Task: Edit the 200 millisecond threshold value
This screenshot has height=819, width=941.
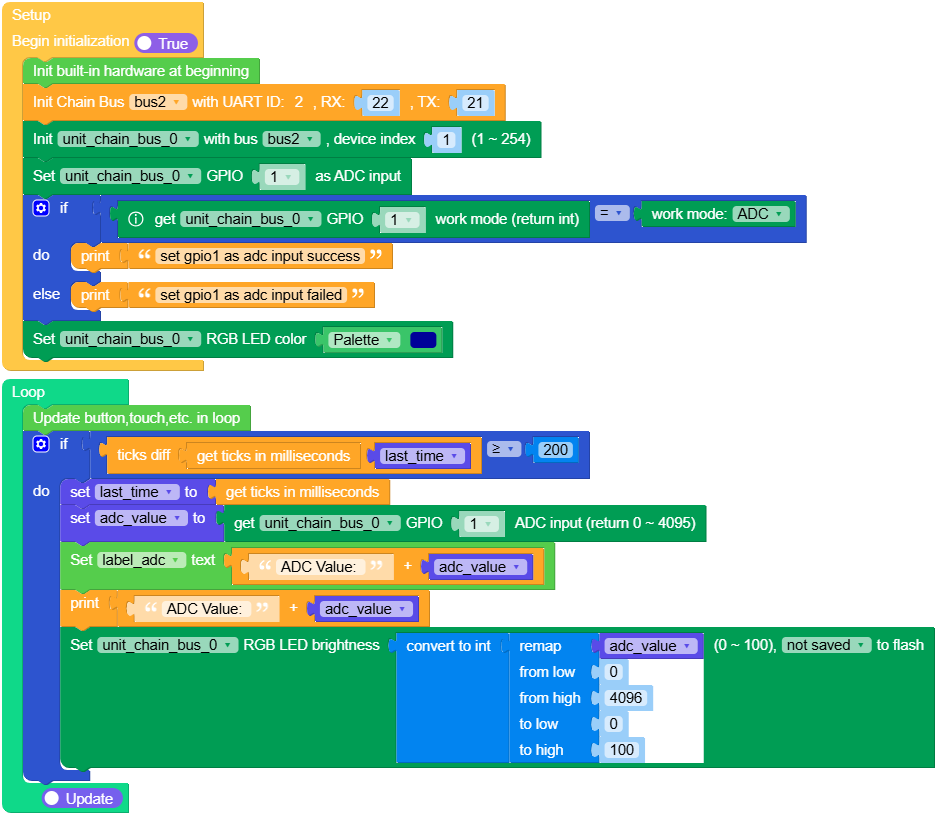Action: pos(556,449)
